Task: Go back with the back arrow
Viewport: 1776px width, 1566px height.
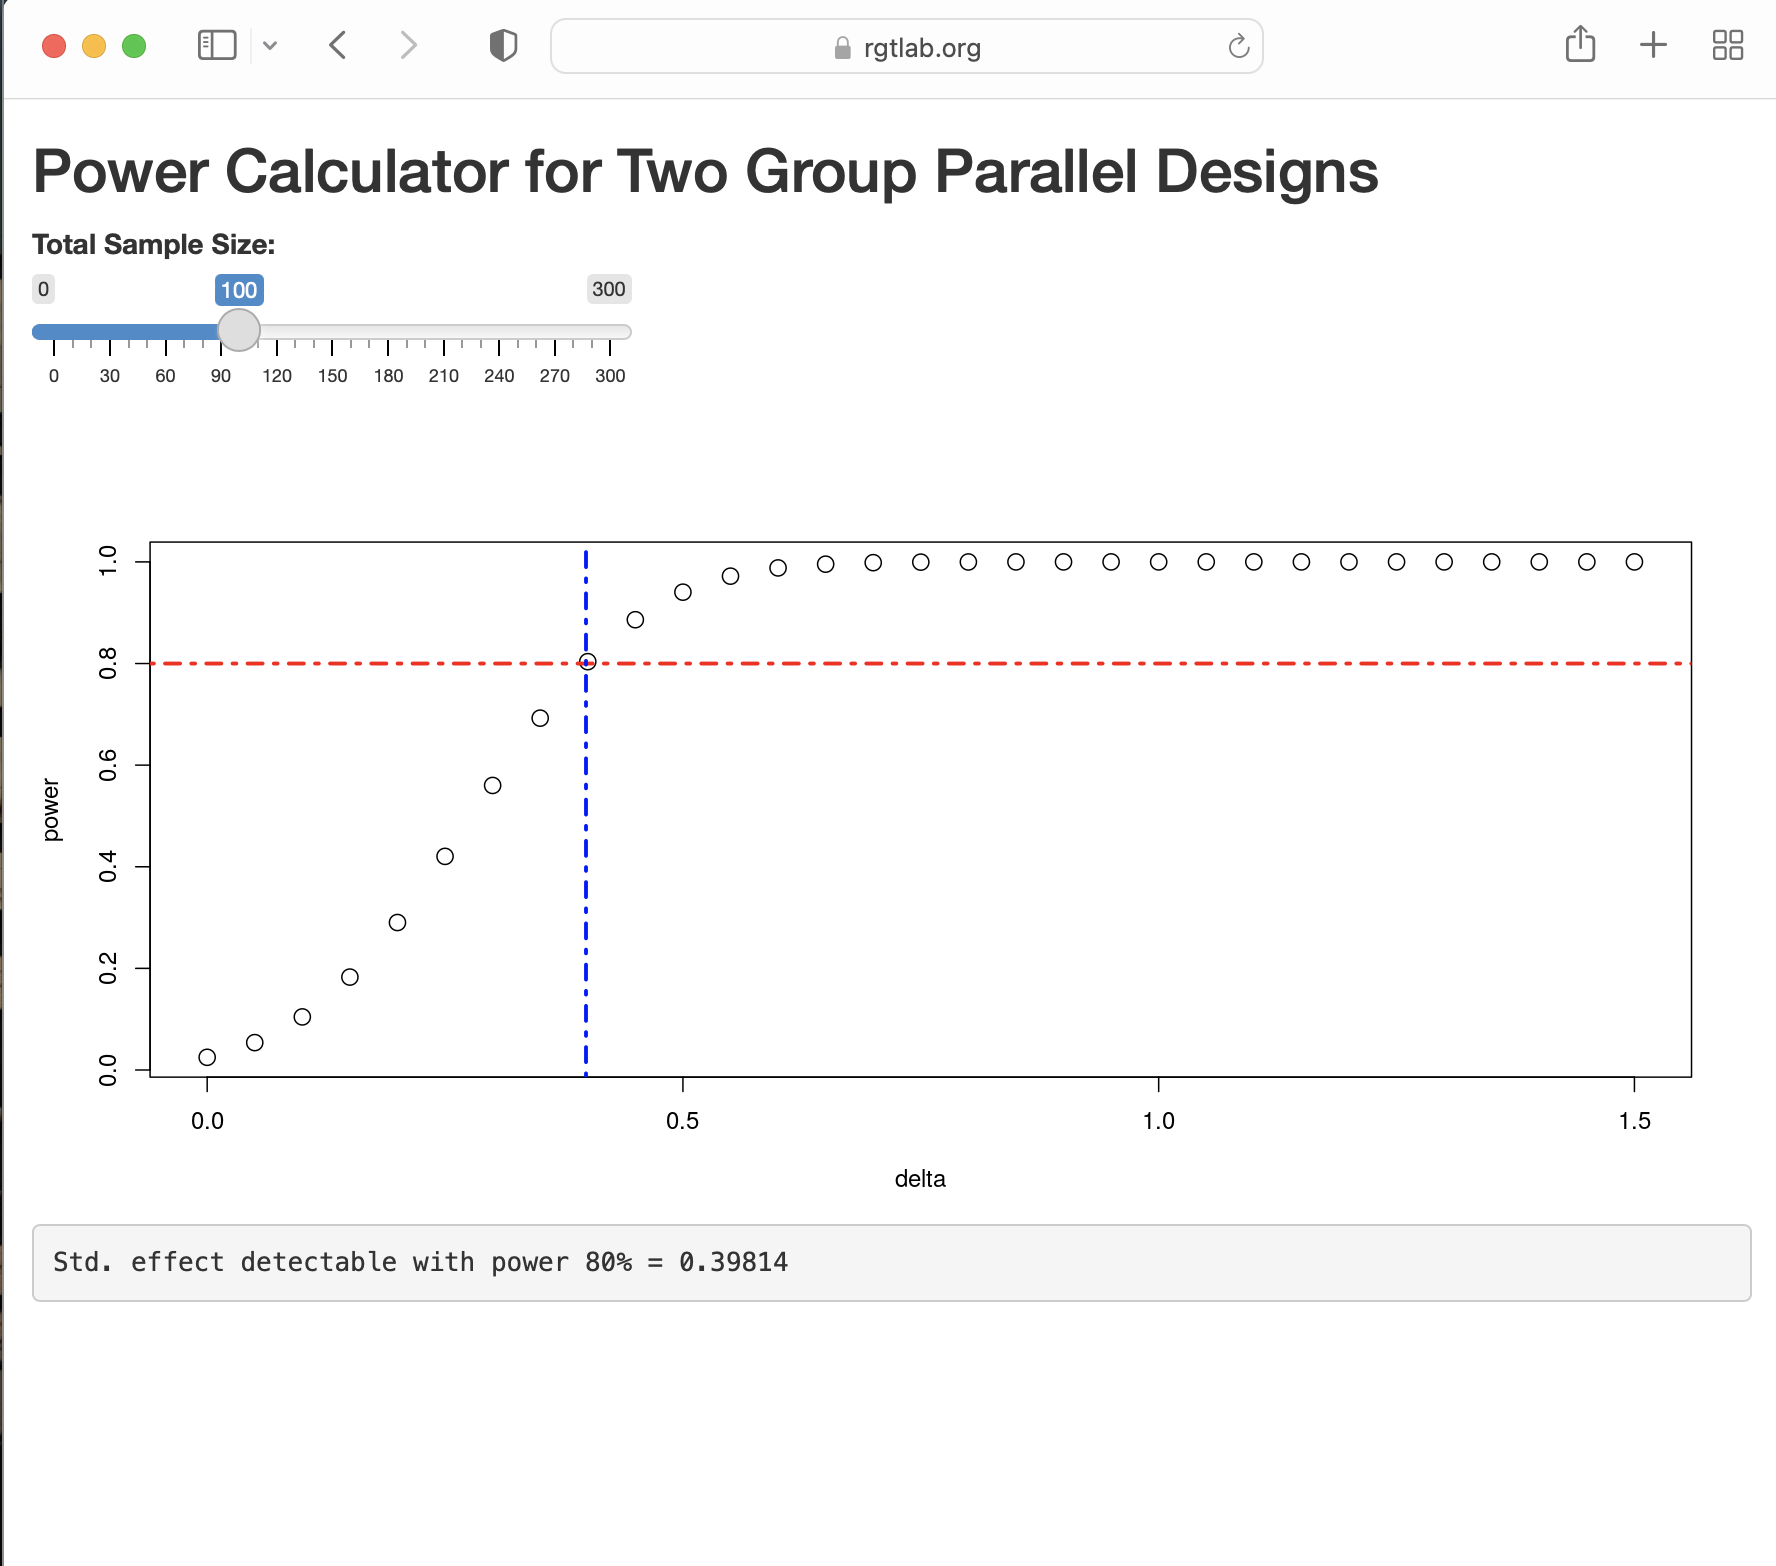Action: tap(338, 46)
